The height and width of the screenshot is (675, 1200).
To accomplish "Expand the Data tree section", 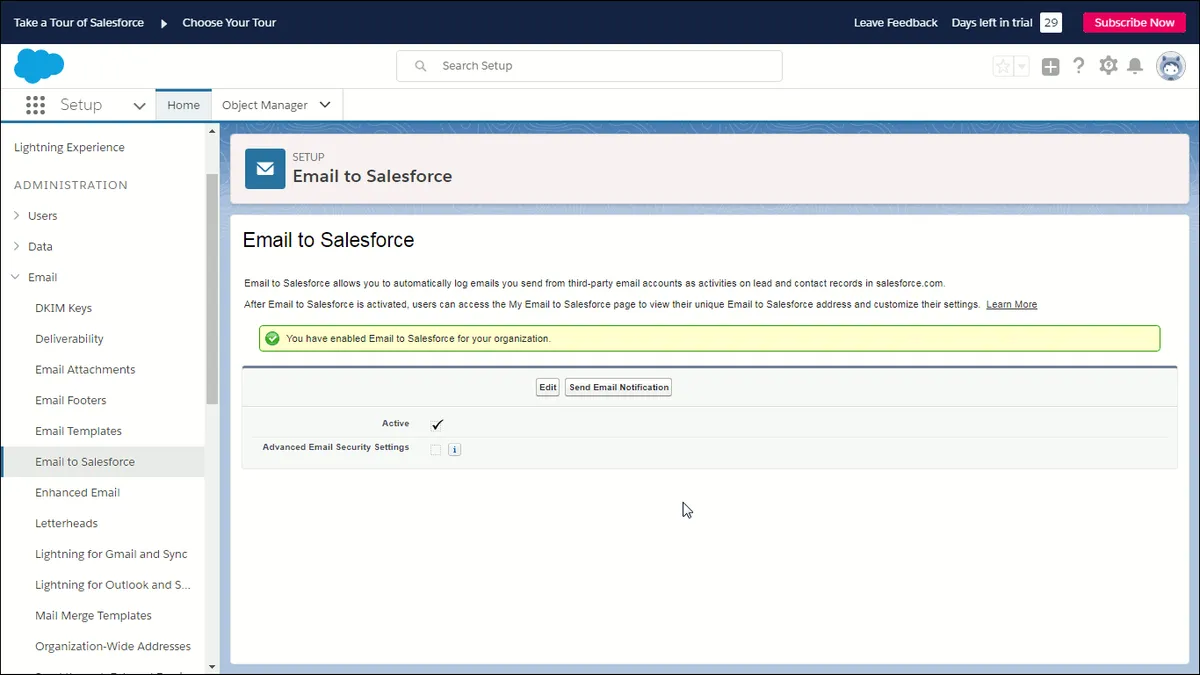I will pyautogui.click(x=16, y=247).
